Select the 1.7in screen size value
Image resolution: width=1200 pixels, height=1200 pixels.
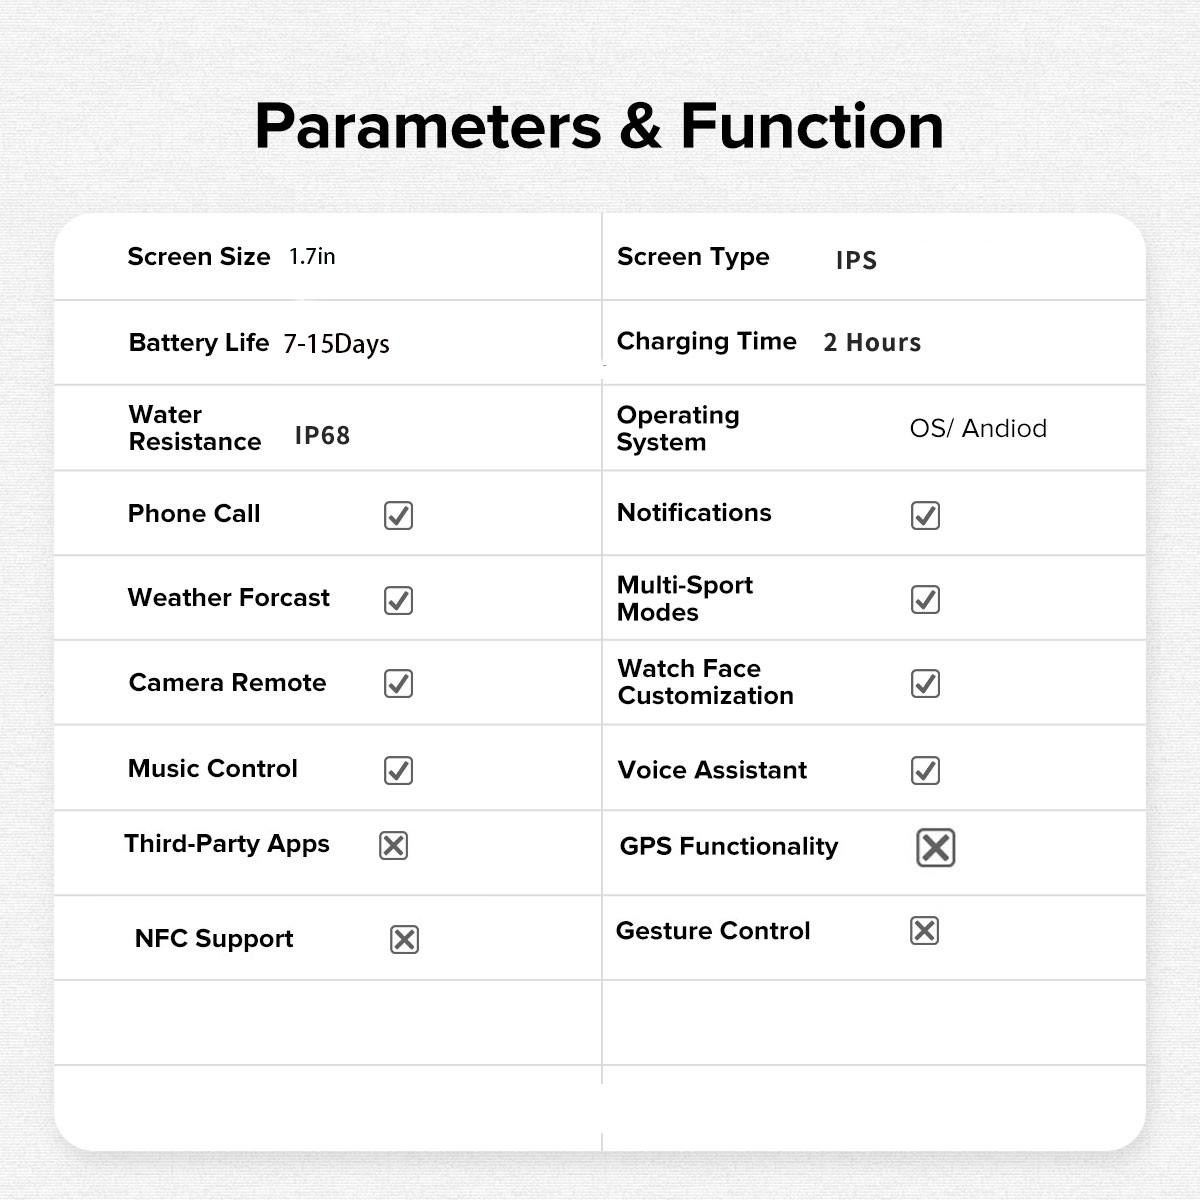[x=312, y=257]
